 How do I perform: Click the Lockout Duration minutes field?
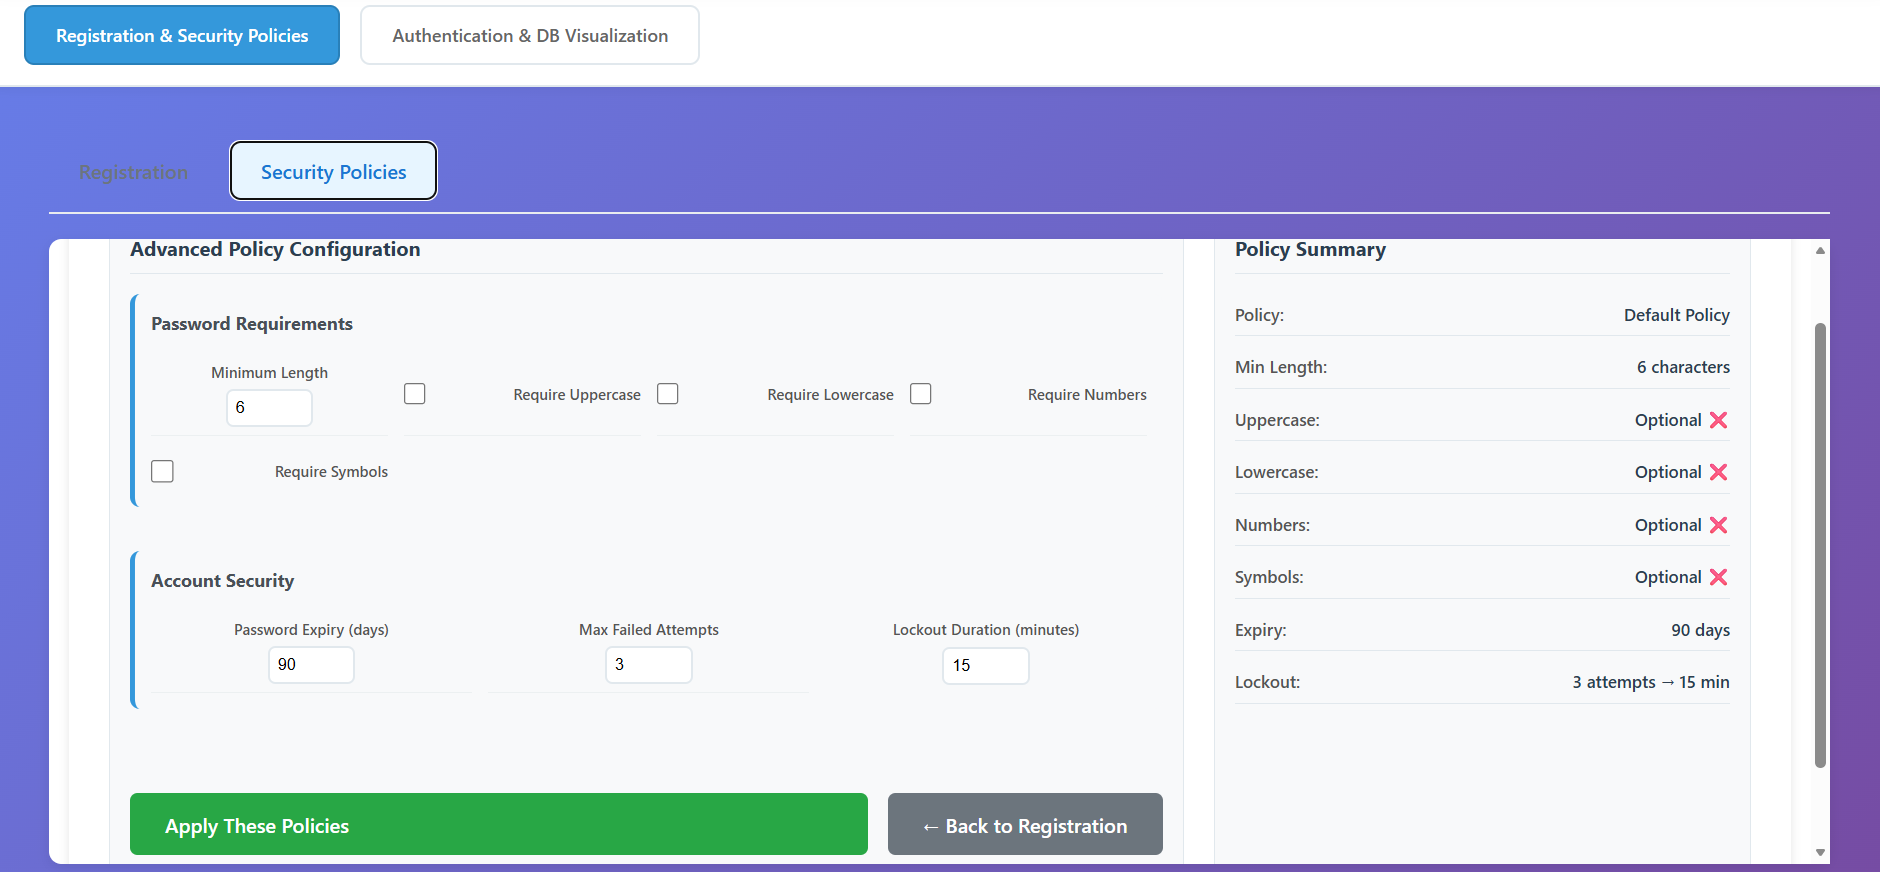coord(985,666)
